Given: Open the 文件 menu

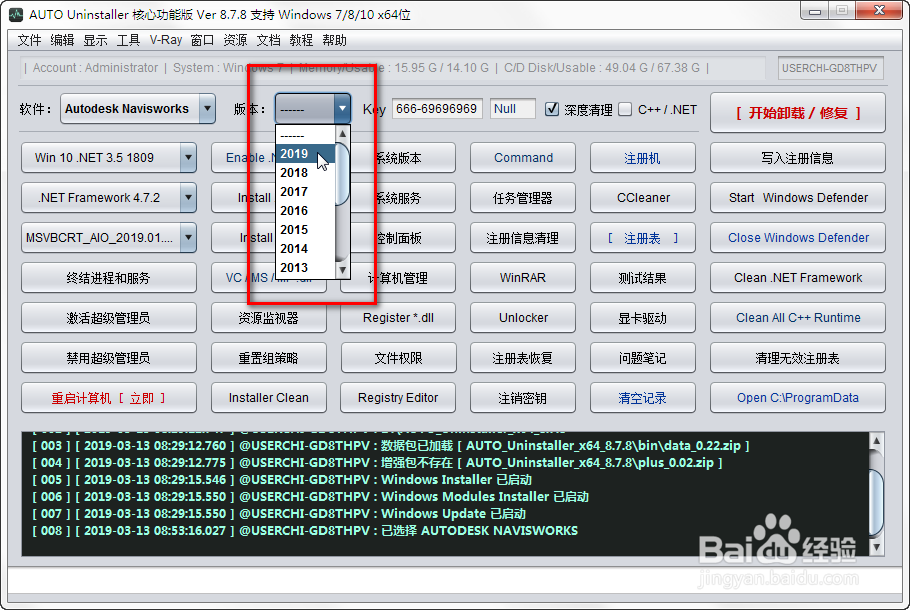Looking at the screenshot, I should [29, 40].
